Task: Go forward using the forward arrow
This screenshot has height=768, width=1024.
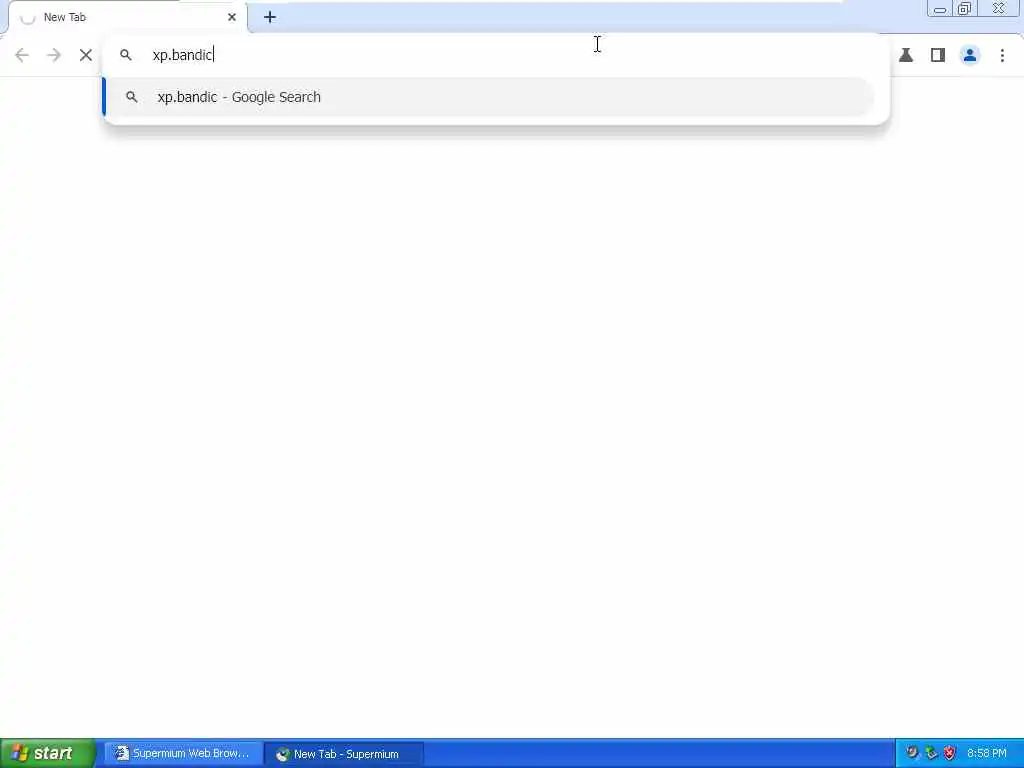Action: coord(54,56)
